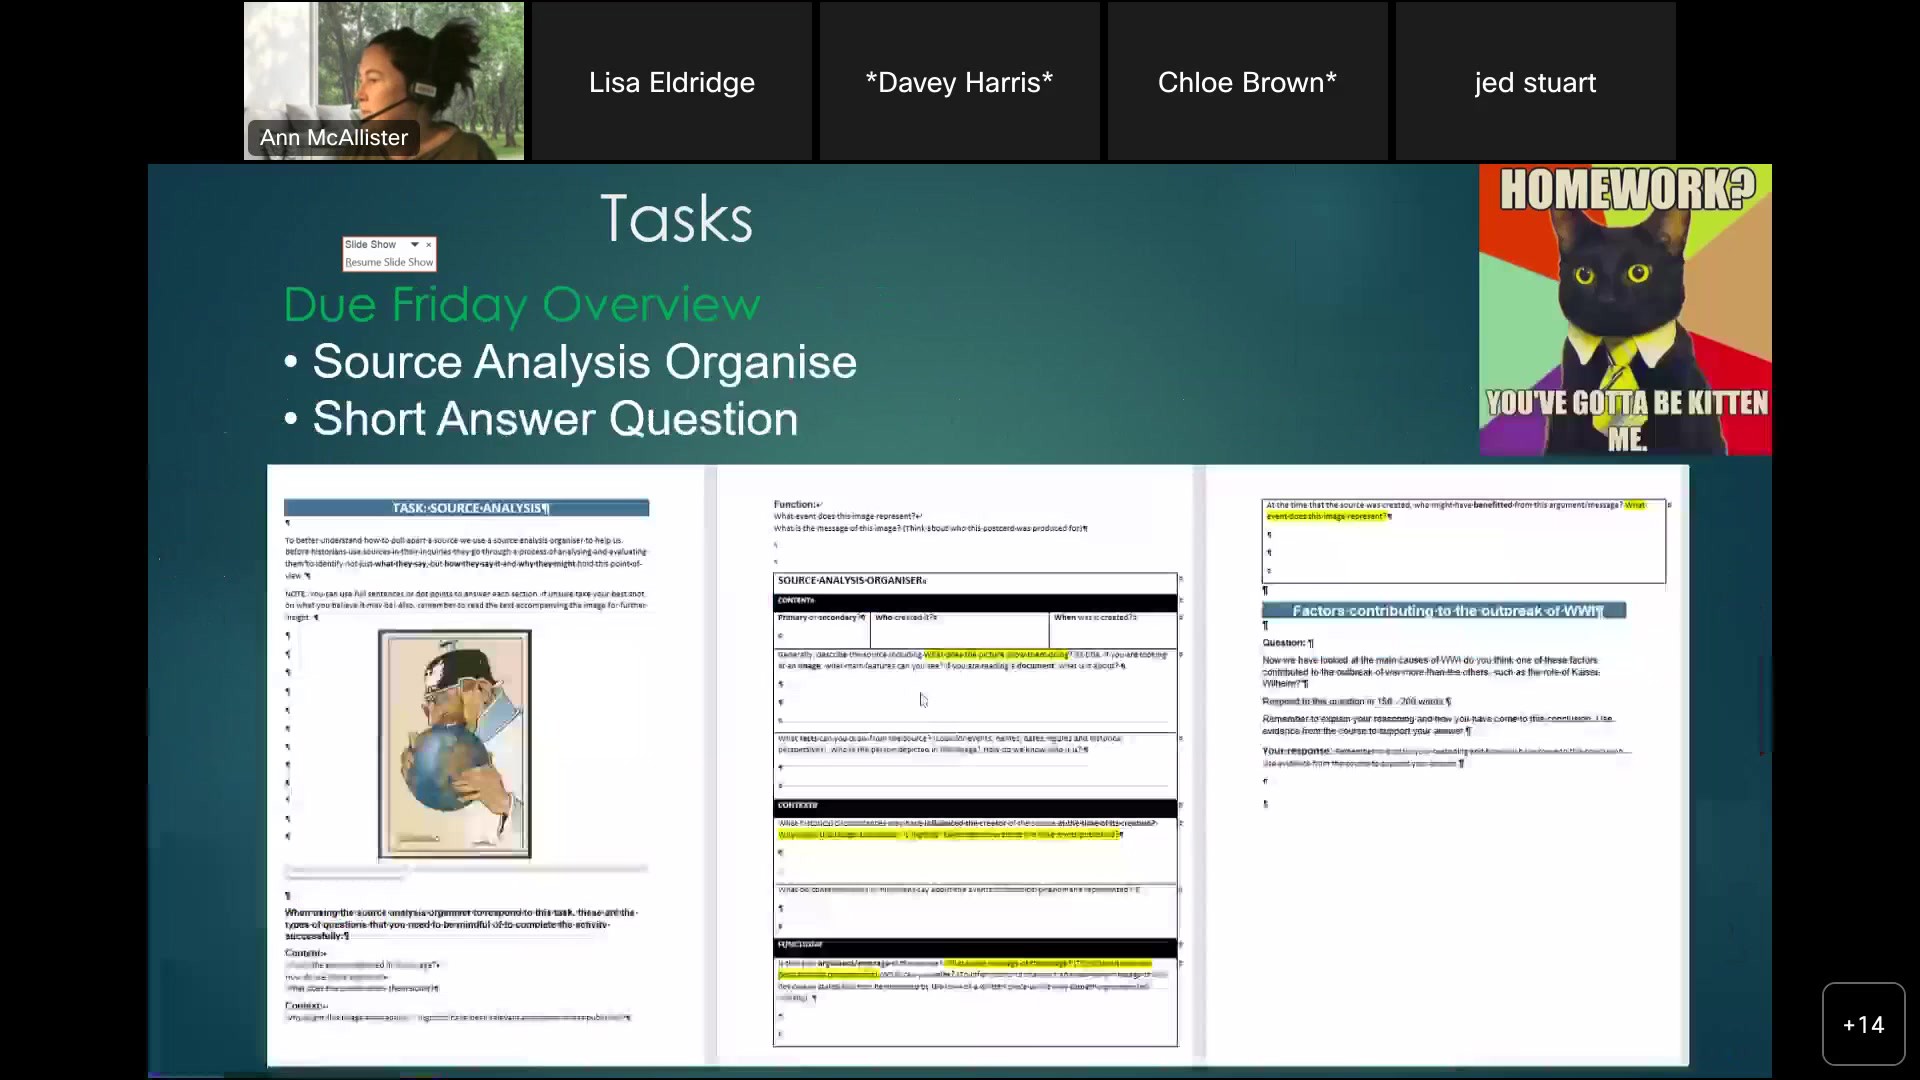
Task: Select Lisa Eldridge's participant tile
Action: point(671,82)
